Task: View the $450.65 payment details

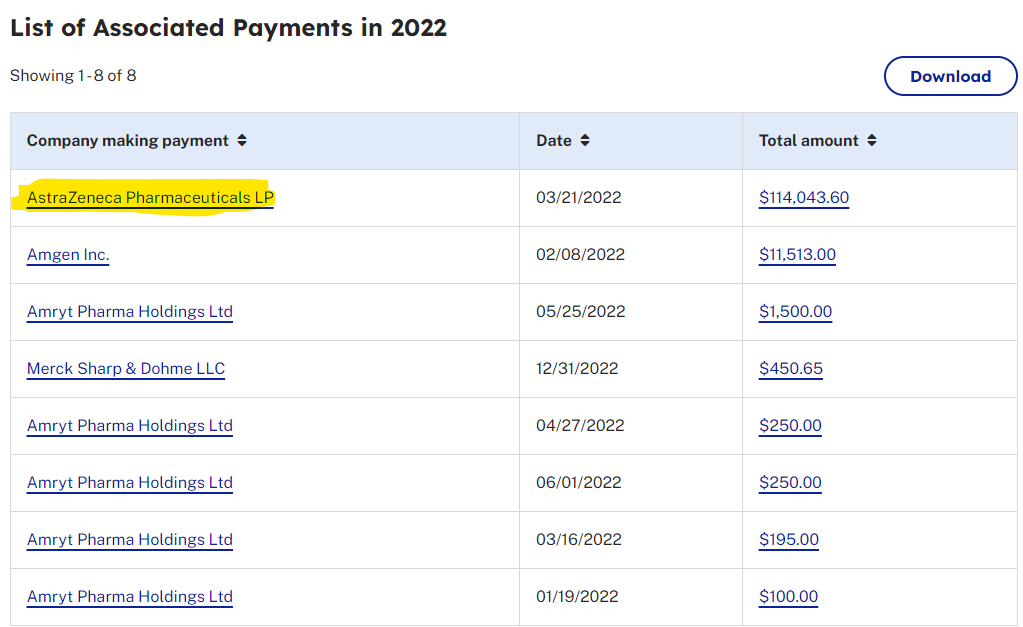Action: pos(791,369)
